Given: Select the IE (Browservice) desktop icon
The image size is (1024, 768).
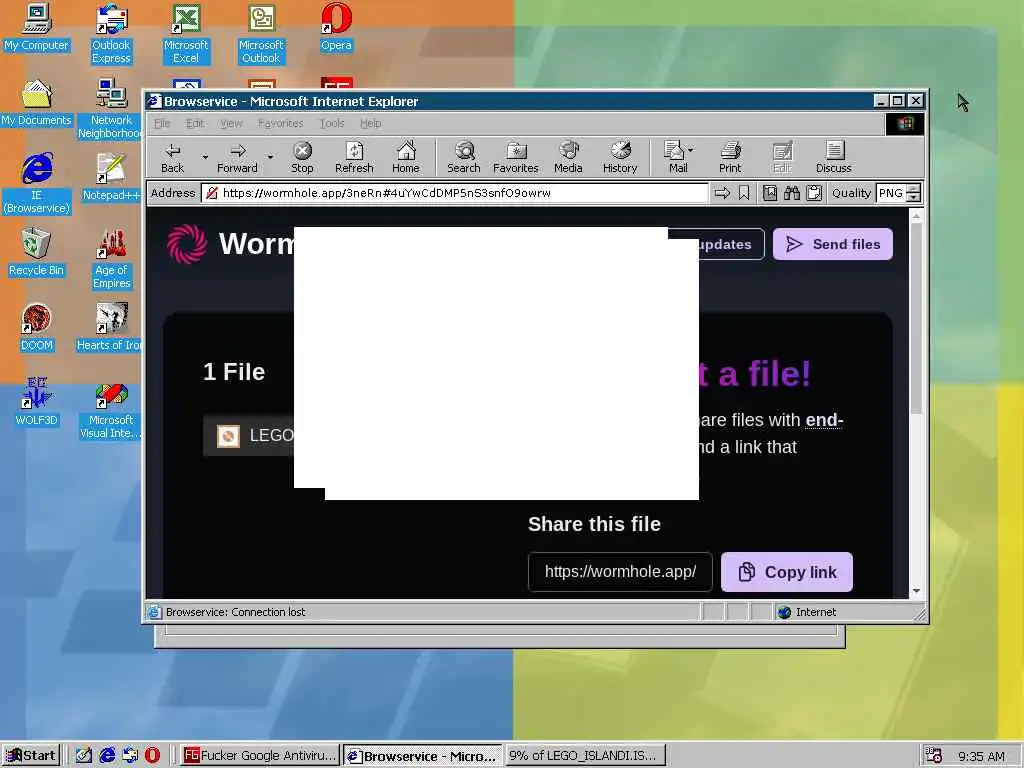Looking at the screenshot, I should coord(36,184).
